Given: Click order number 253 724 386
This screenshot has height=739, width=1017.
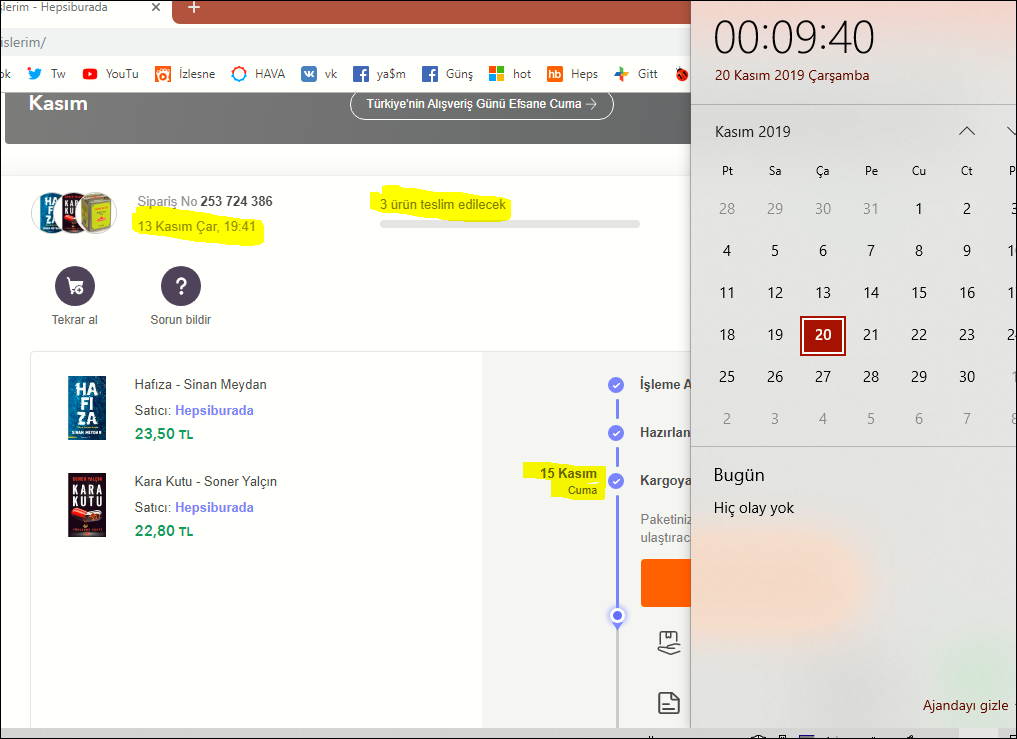Looking at the screenshot, I should coord(236,201).
